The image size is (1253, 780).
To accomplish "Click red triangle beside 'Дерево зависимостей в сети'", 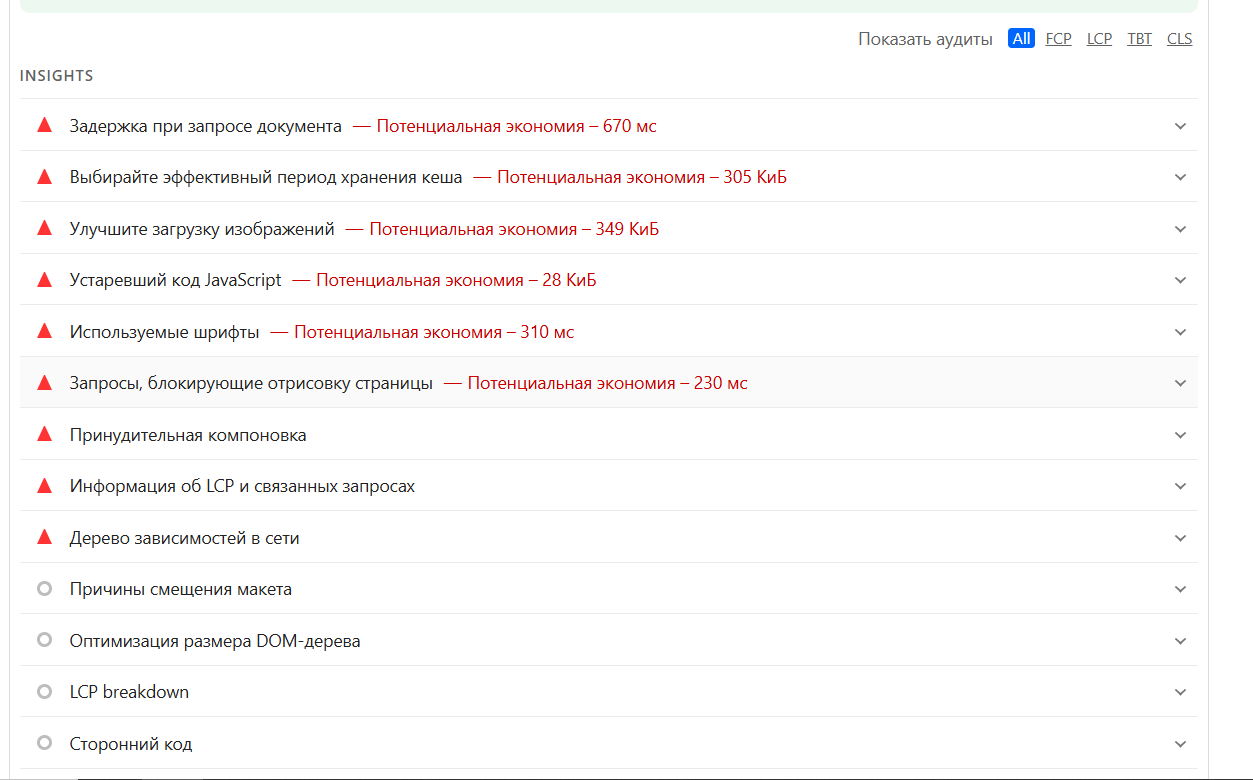I will tap(44, 538).
